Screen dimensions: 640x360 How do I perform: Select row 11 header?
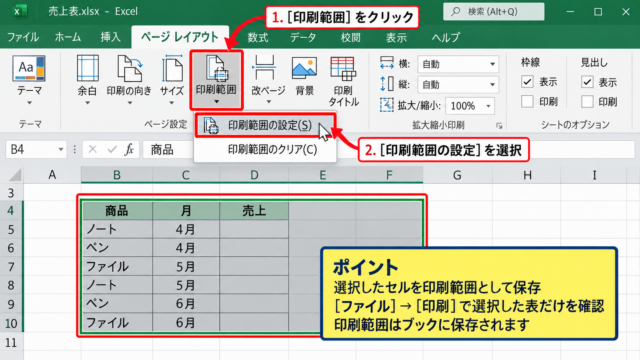click(x=11, y=342)
